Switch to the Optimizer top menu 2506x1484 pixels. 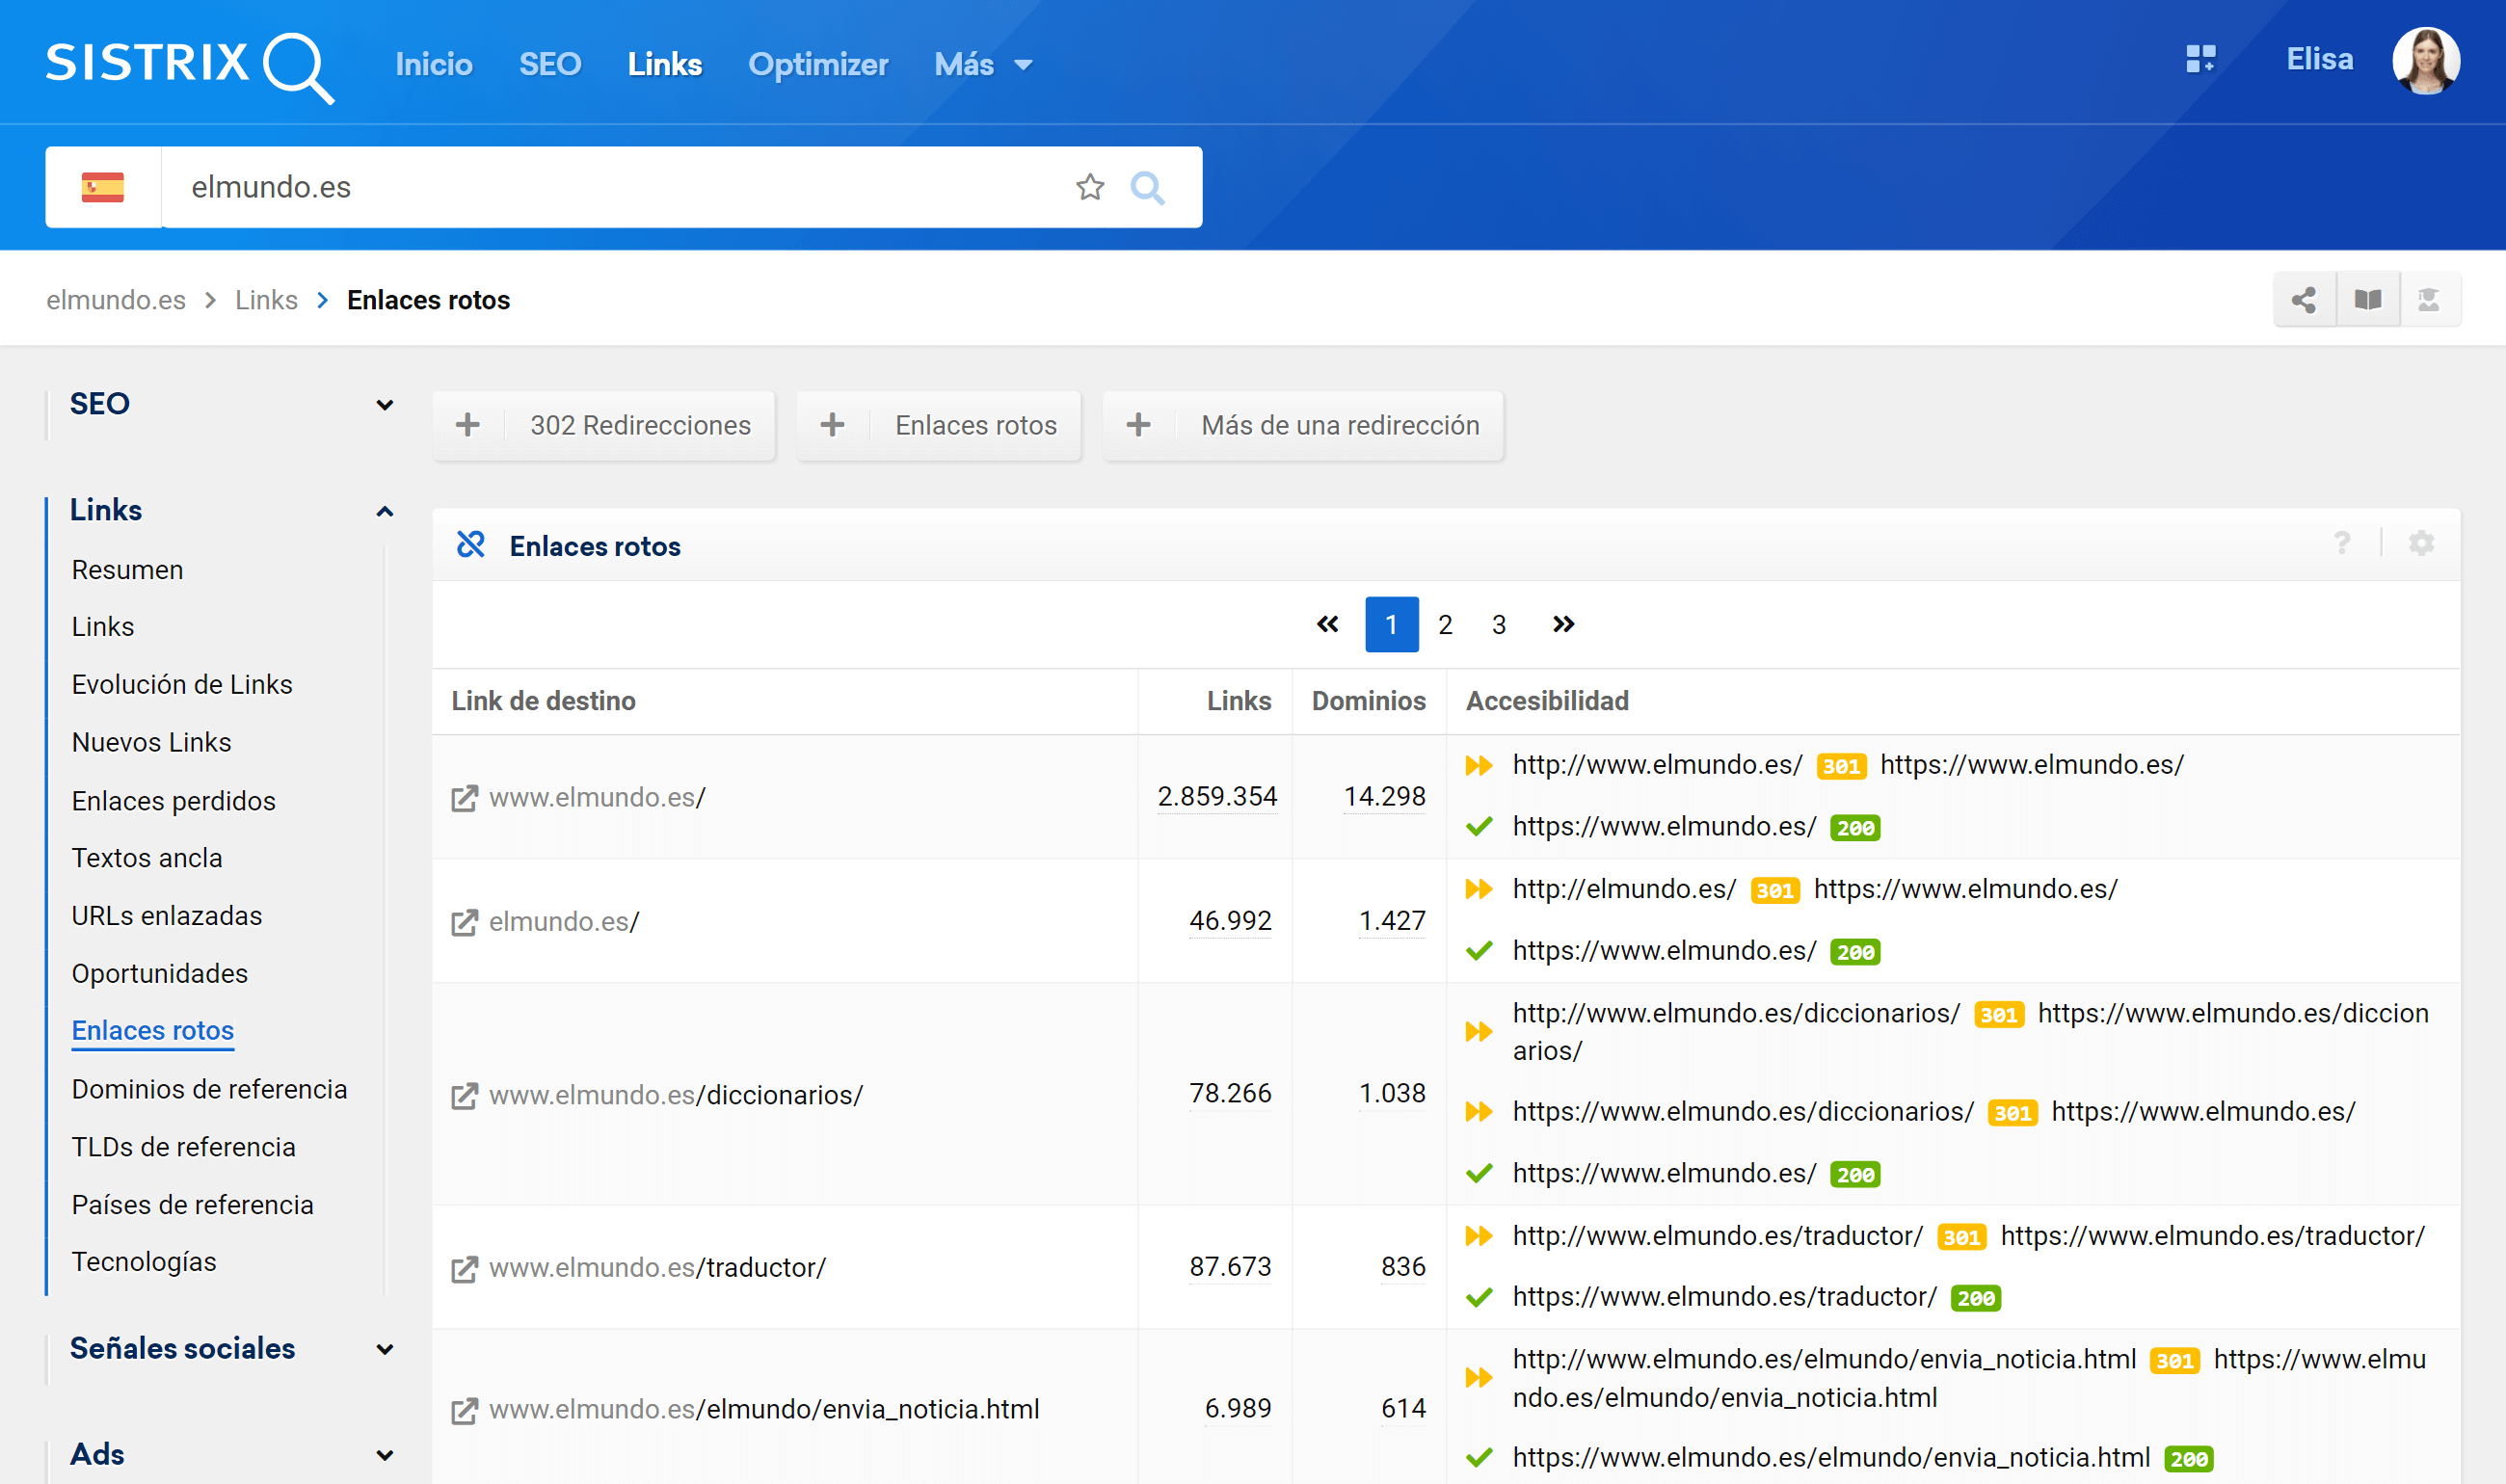tap(817, 65)
